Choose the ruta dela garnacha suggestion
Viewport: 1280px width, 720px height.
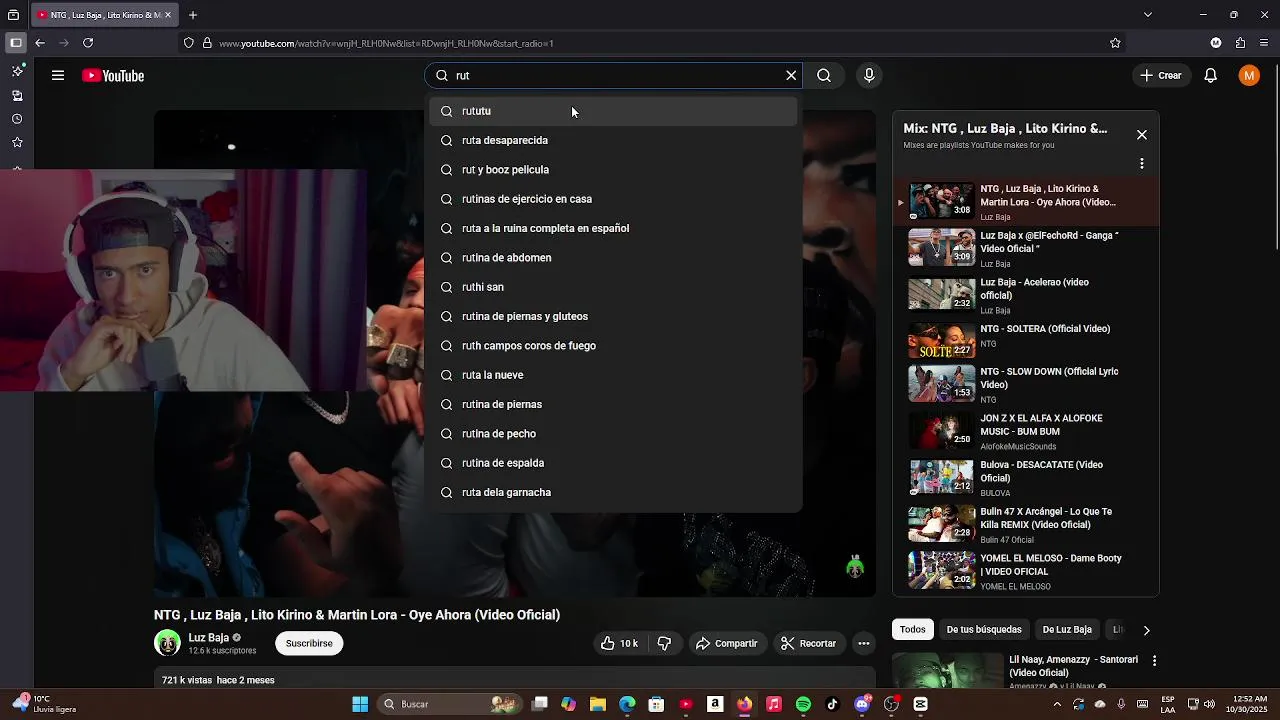[613, 493]
